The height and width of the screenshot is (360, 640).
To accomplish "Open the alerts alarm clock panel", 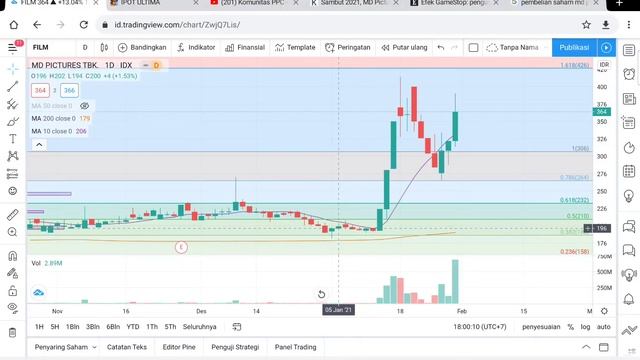I will pyautogui.click(x=629, y=74).
